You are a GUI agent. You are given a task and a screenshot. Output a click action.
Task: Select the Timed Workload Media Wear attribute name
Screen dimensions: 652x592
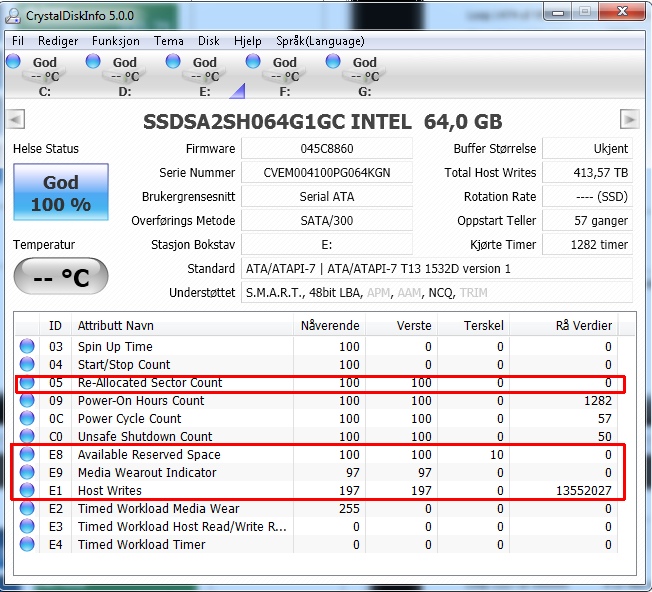[x=158, y=508]
